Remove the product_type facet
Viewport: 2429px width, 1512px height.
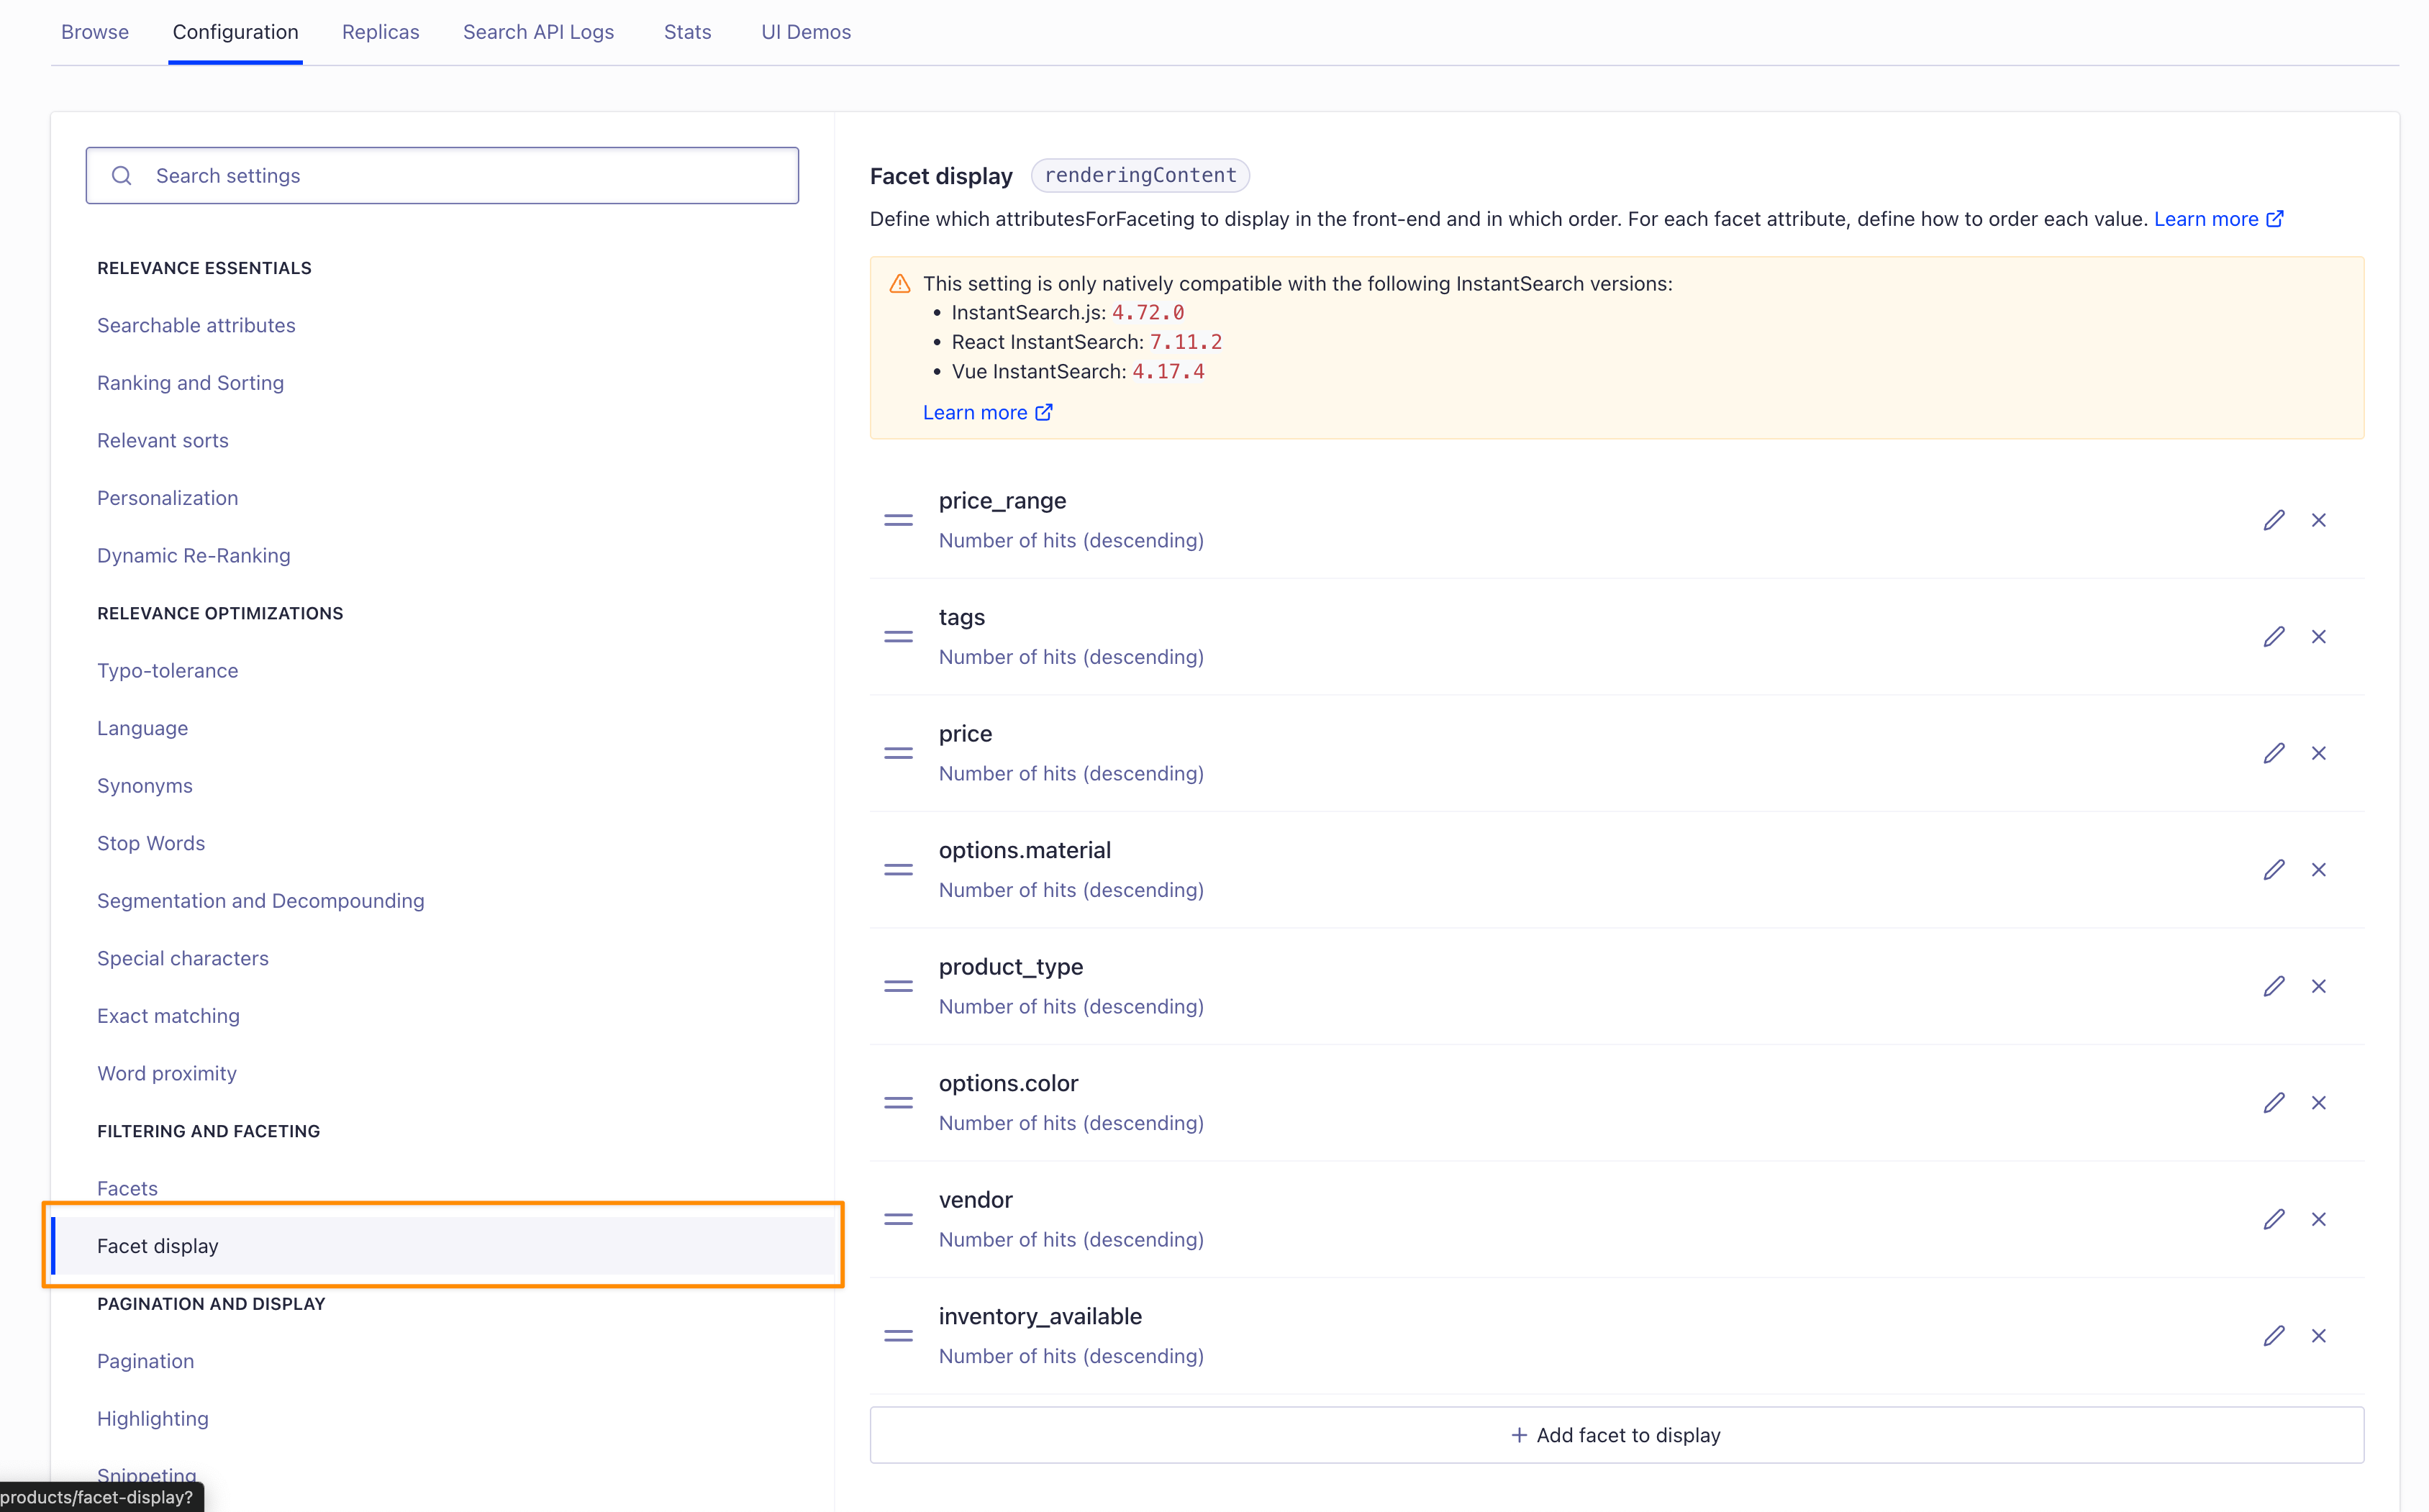click(2320, 986)
